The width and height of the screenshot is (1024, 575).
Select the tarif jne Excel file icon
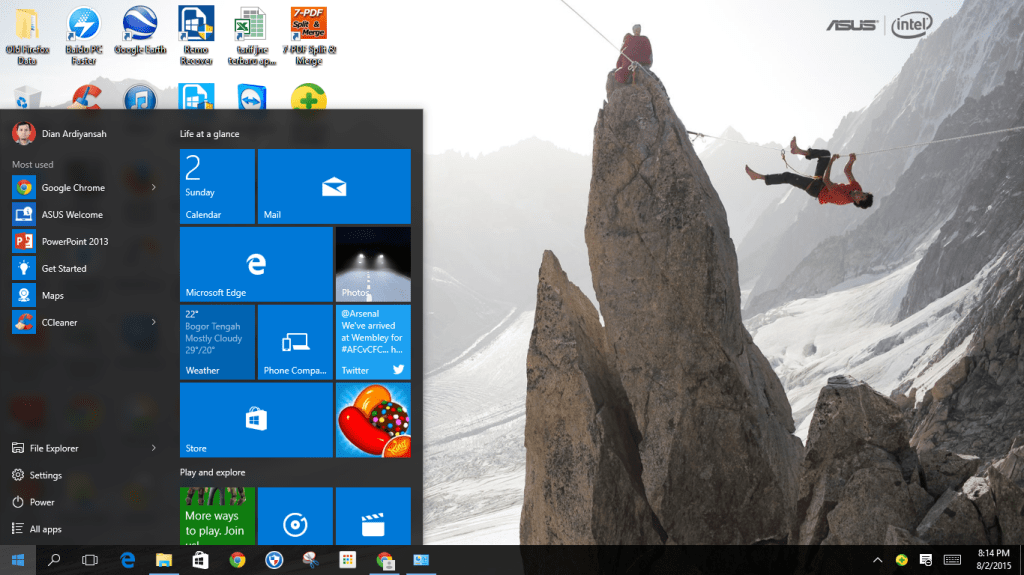[251, 37]
